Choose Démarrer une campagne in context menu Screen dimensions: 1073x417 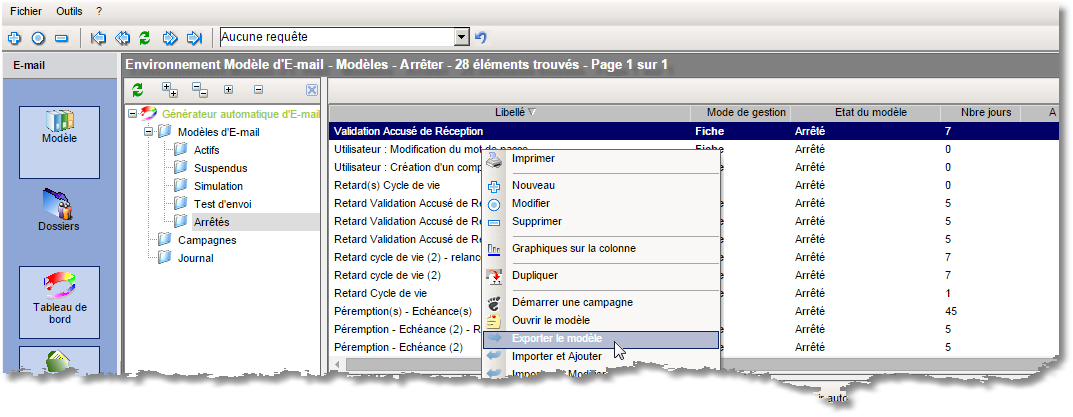coord(602,302)
